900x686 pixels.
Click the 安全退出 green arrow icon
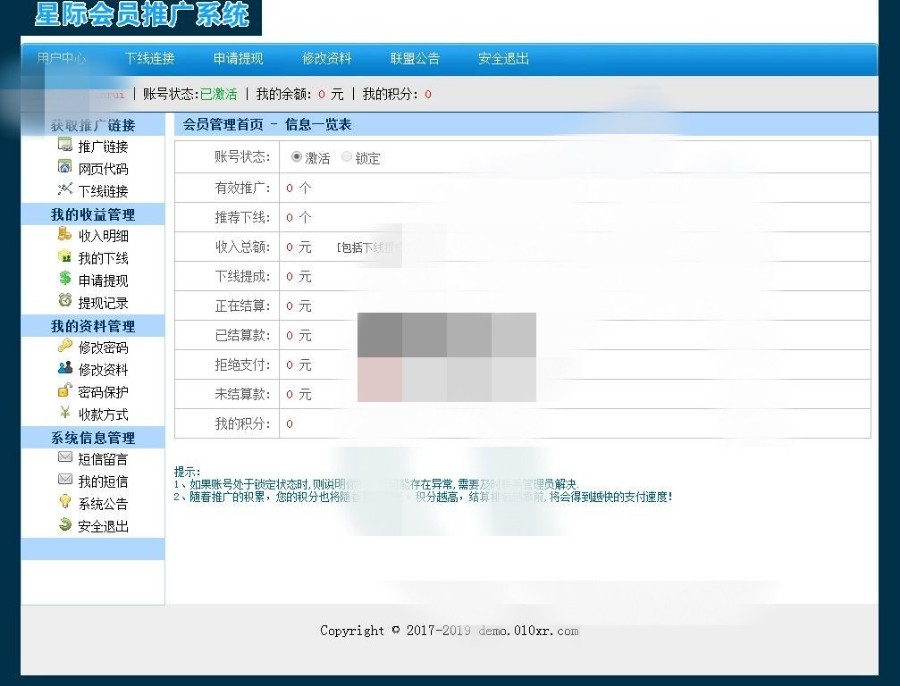(x=65, y=524)
